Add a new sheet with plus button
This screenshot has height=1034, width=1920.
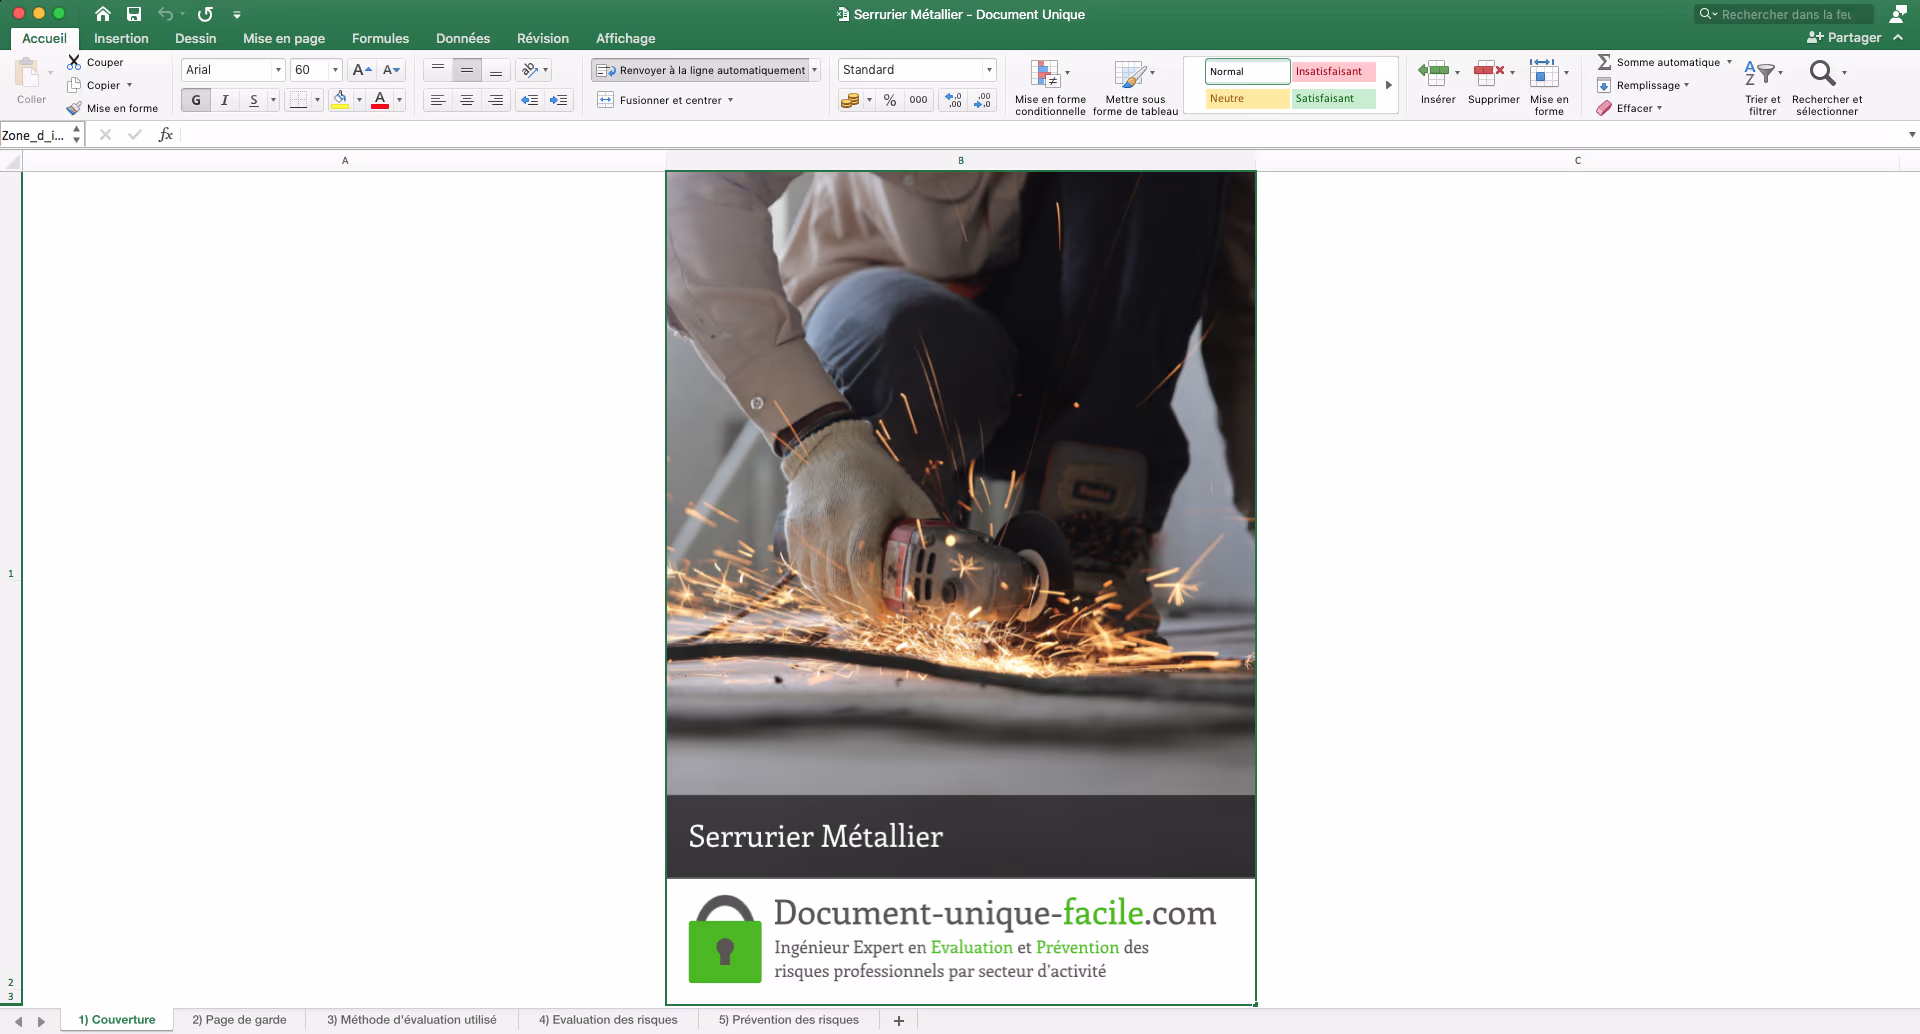(898, 1020)
